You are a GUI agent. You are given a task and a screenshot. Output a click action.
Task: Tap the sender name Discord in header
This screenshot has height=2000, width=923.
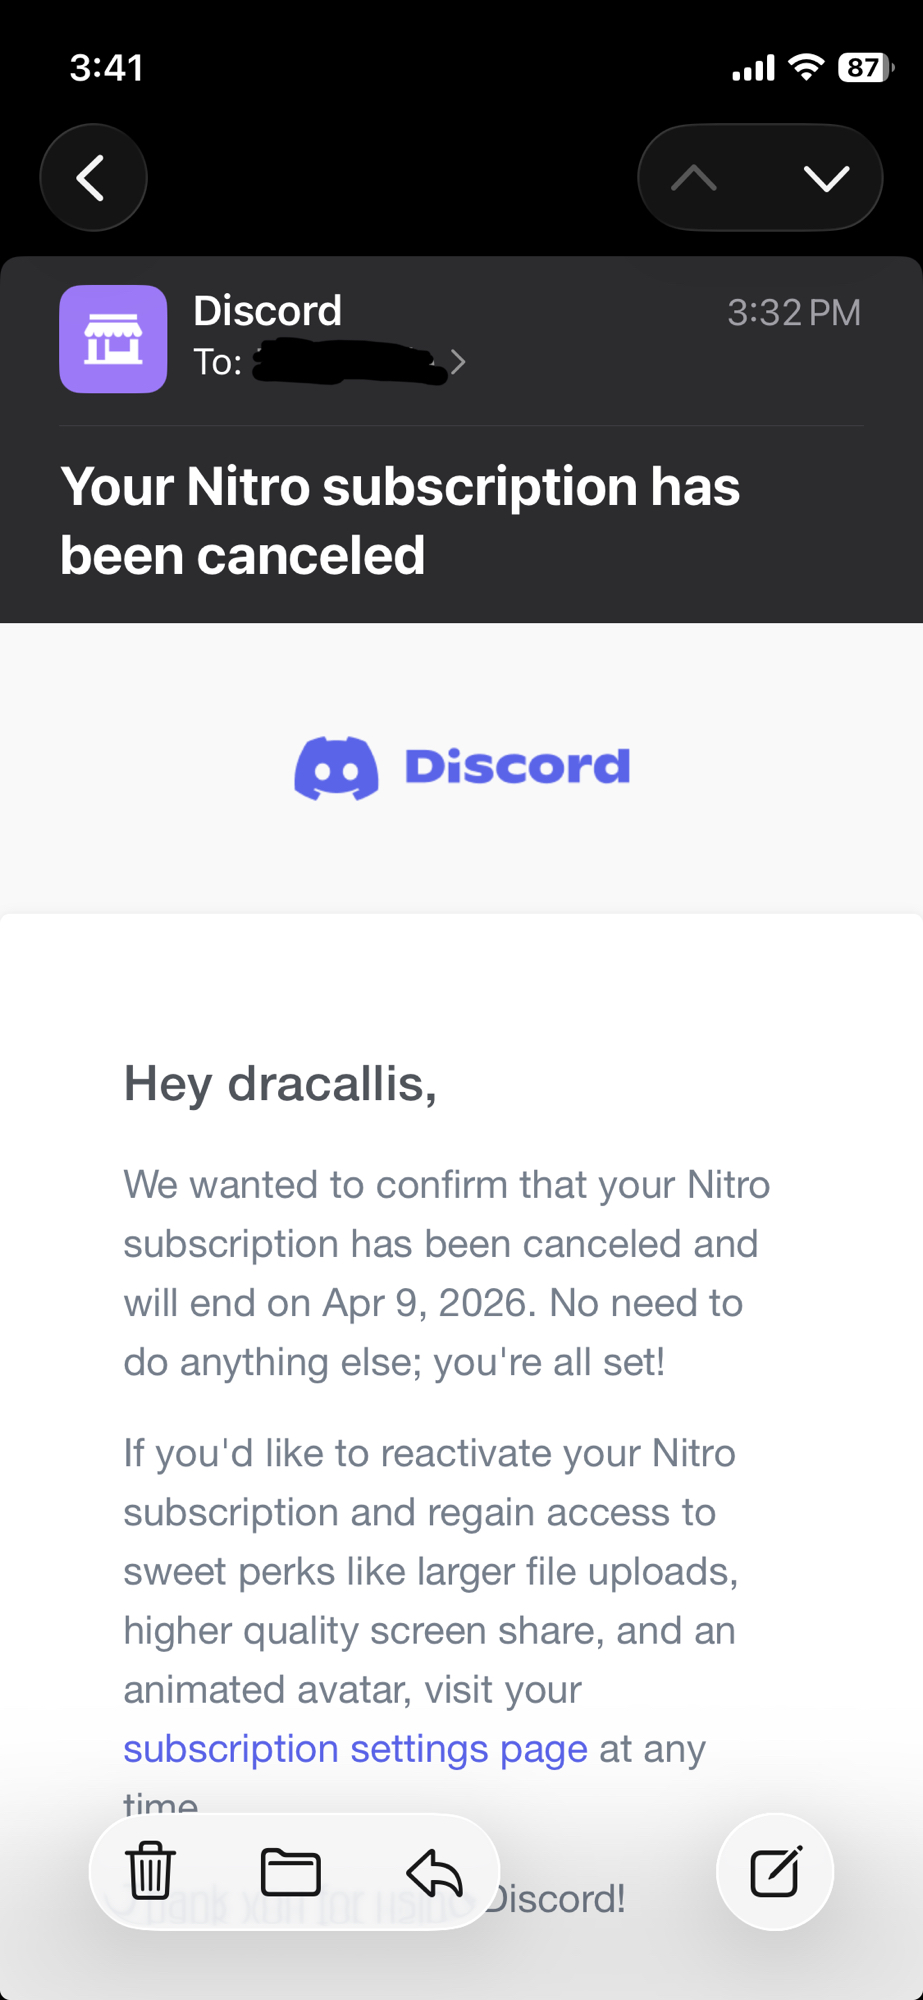(x=267, y=311)
